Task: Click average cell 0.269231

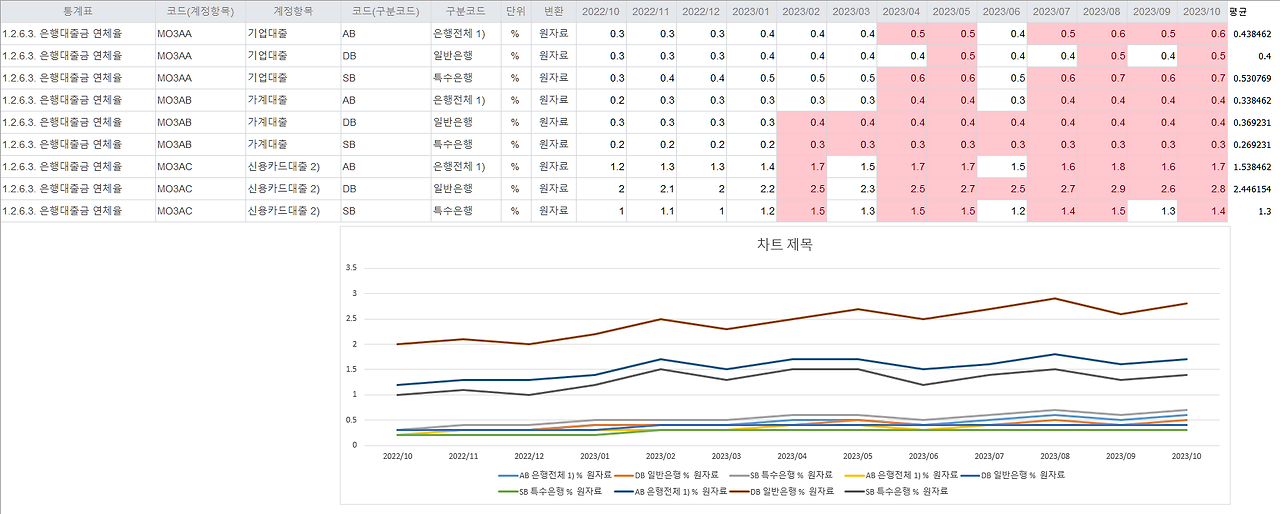Action: click(x=1252, y=144)
